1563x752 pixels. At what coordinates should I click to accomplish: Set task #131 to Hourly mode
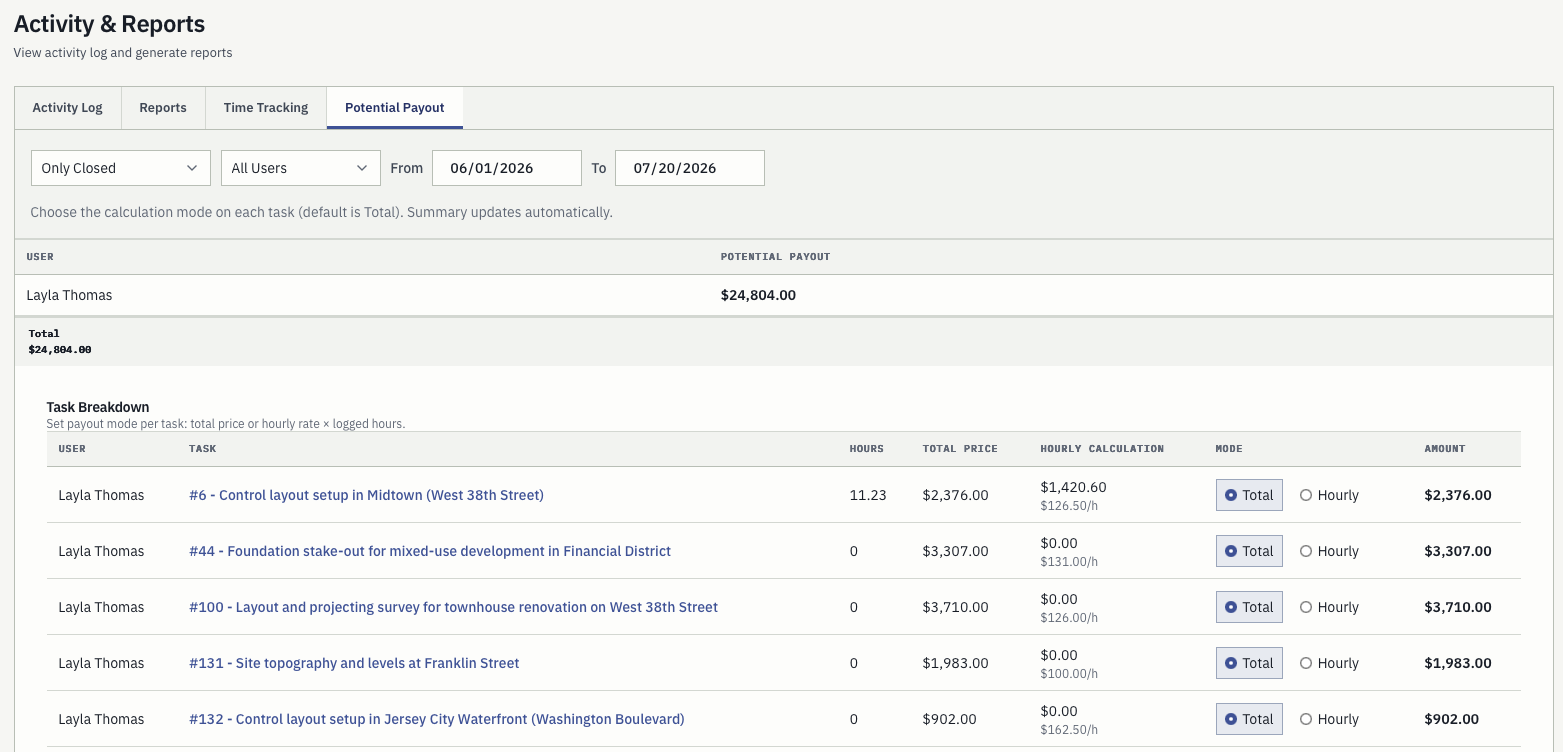pyautogui.click(x=1329, y=663)
